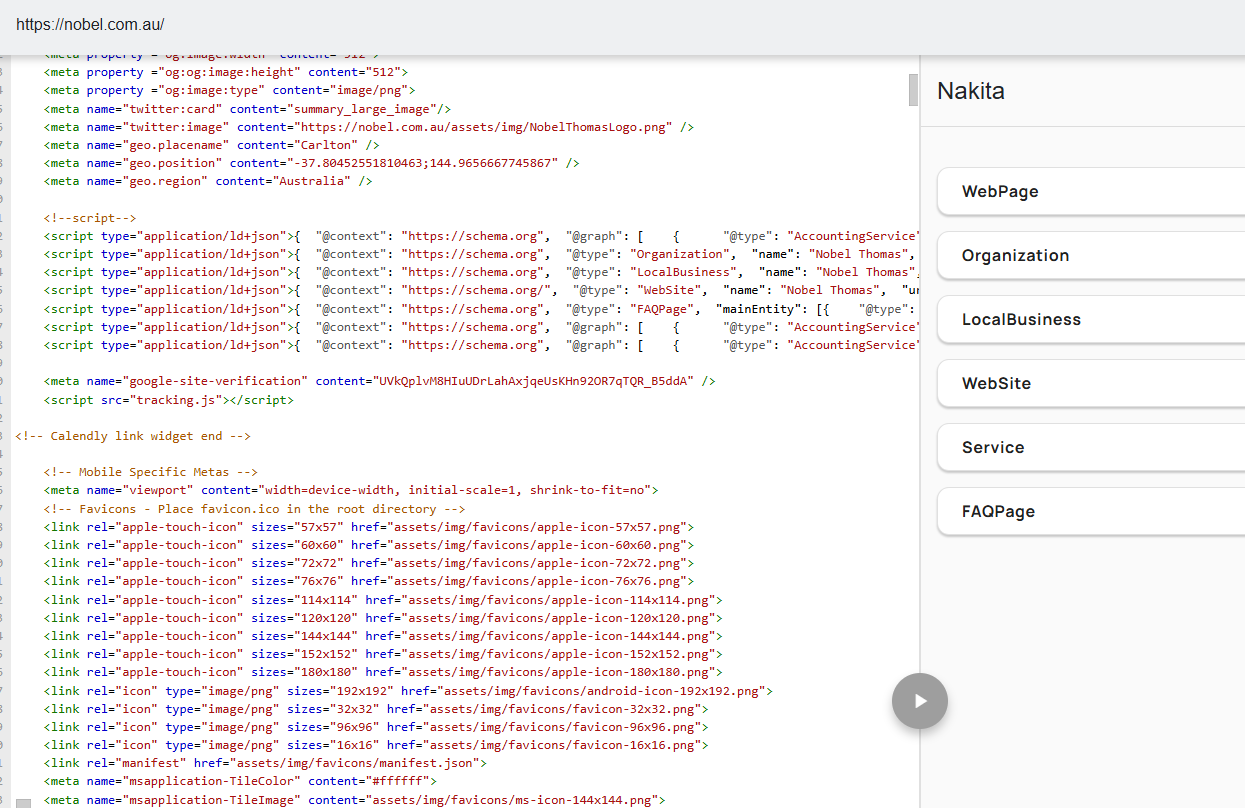Click the ld+json script line typed LocalBusiness
This screenshot has width=1245, height=808.
tap(481, 272)
